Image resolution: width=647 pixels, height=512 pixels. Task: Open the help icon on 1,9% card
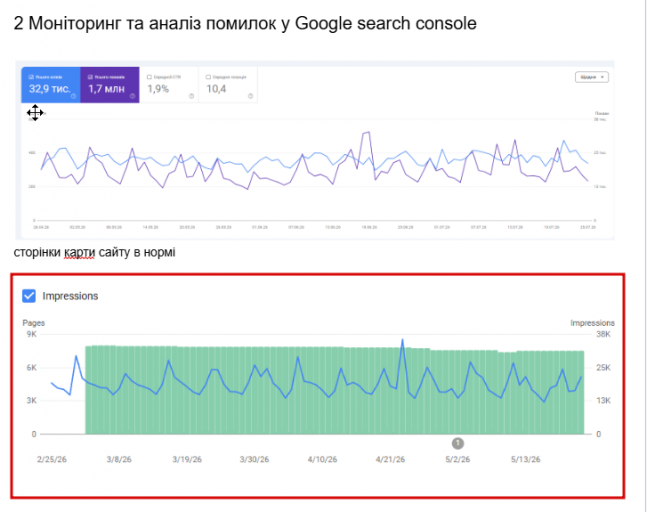(191, 96)
